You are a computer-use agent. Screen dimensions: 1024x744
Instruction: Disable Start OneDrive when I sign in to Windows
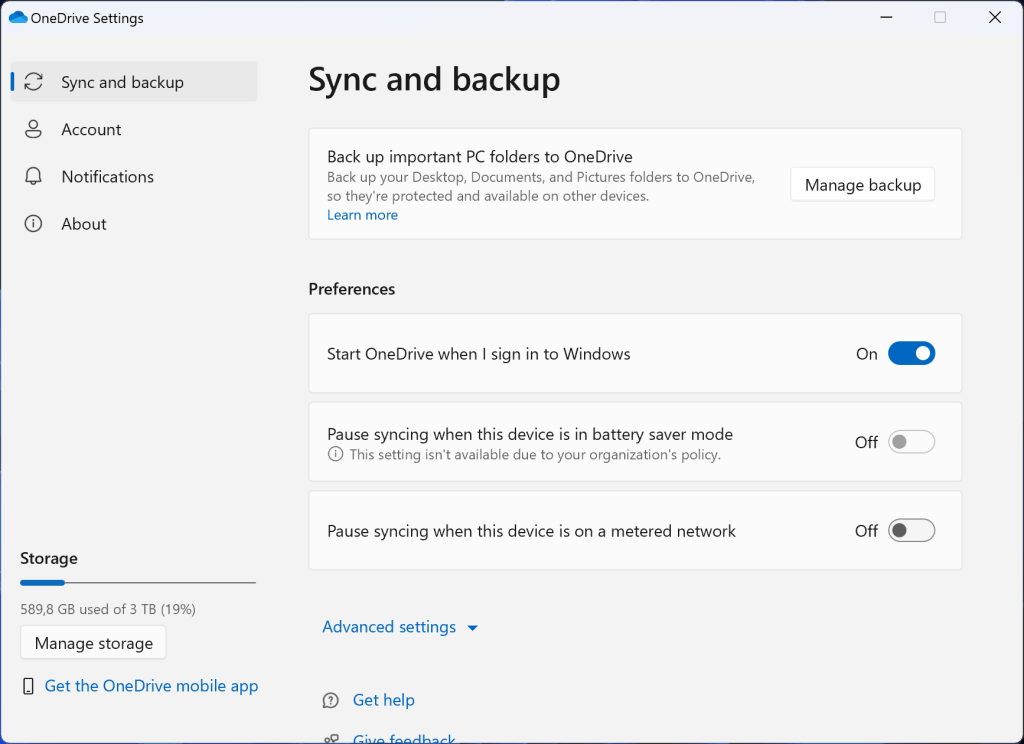click(911, 353)
